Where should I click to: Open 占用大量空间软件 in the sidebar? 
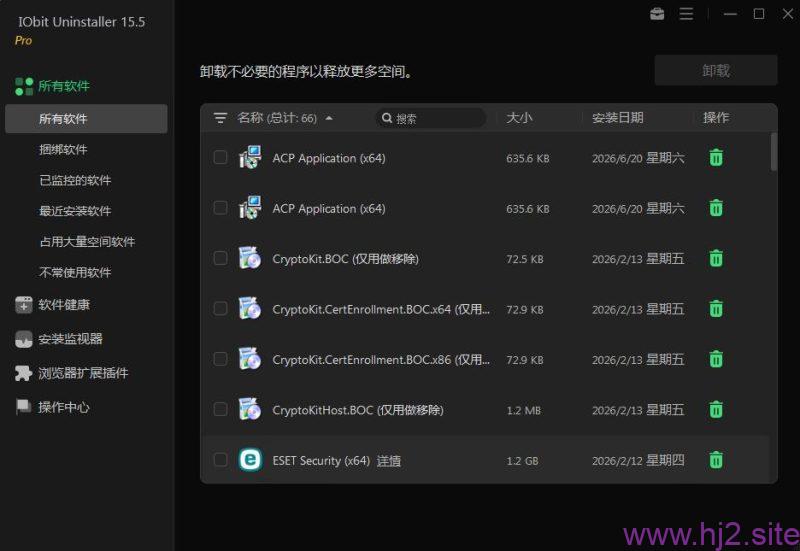pyautogui.click(x=87, y=241)
